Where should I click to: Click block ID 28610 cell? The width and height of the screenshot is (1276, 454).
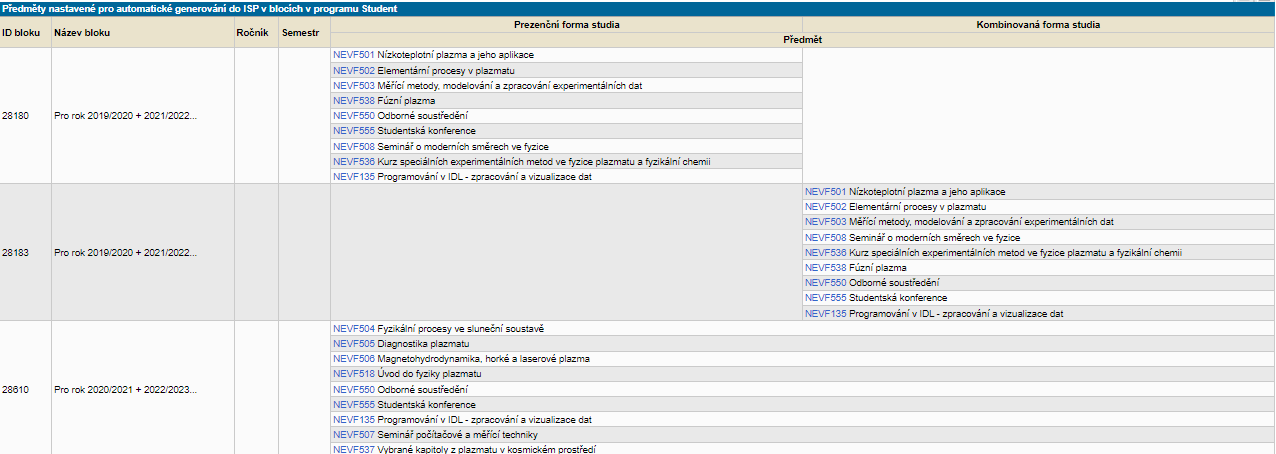click(x=15, y=389)
